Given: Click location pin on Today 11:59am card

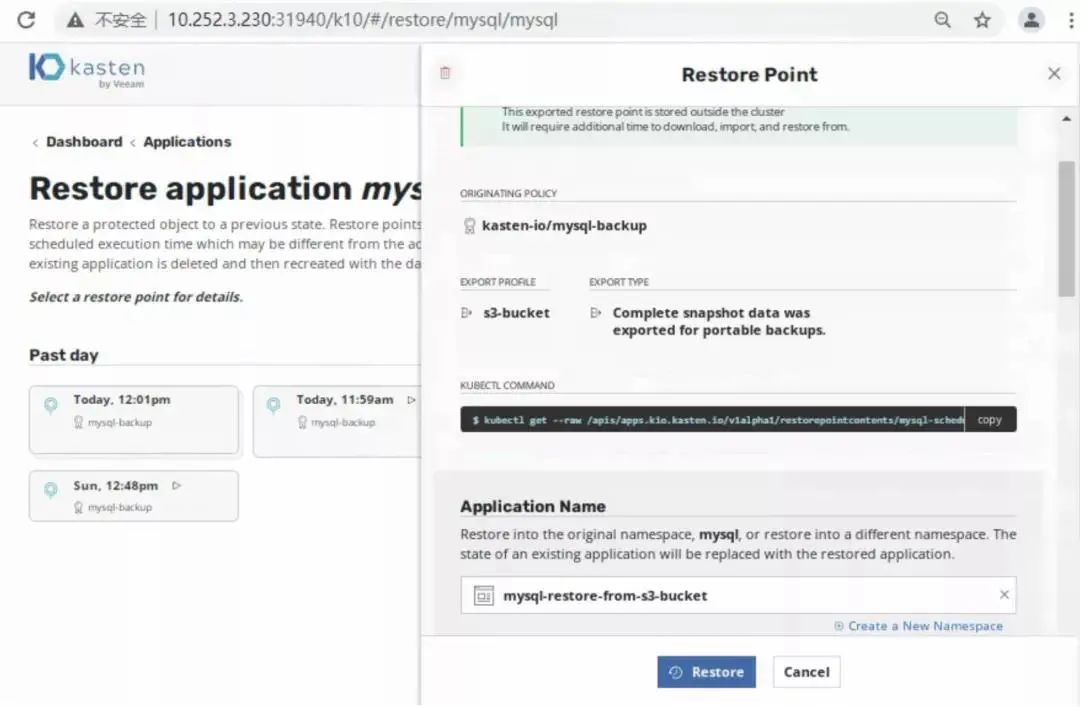Looking at the screenshot, I should pos(273,405).
